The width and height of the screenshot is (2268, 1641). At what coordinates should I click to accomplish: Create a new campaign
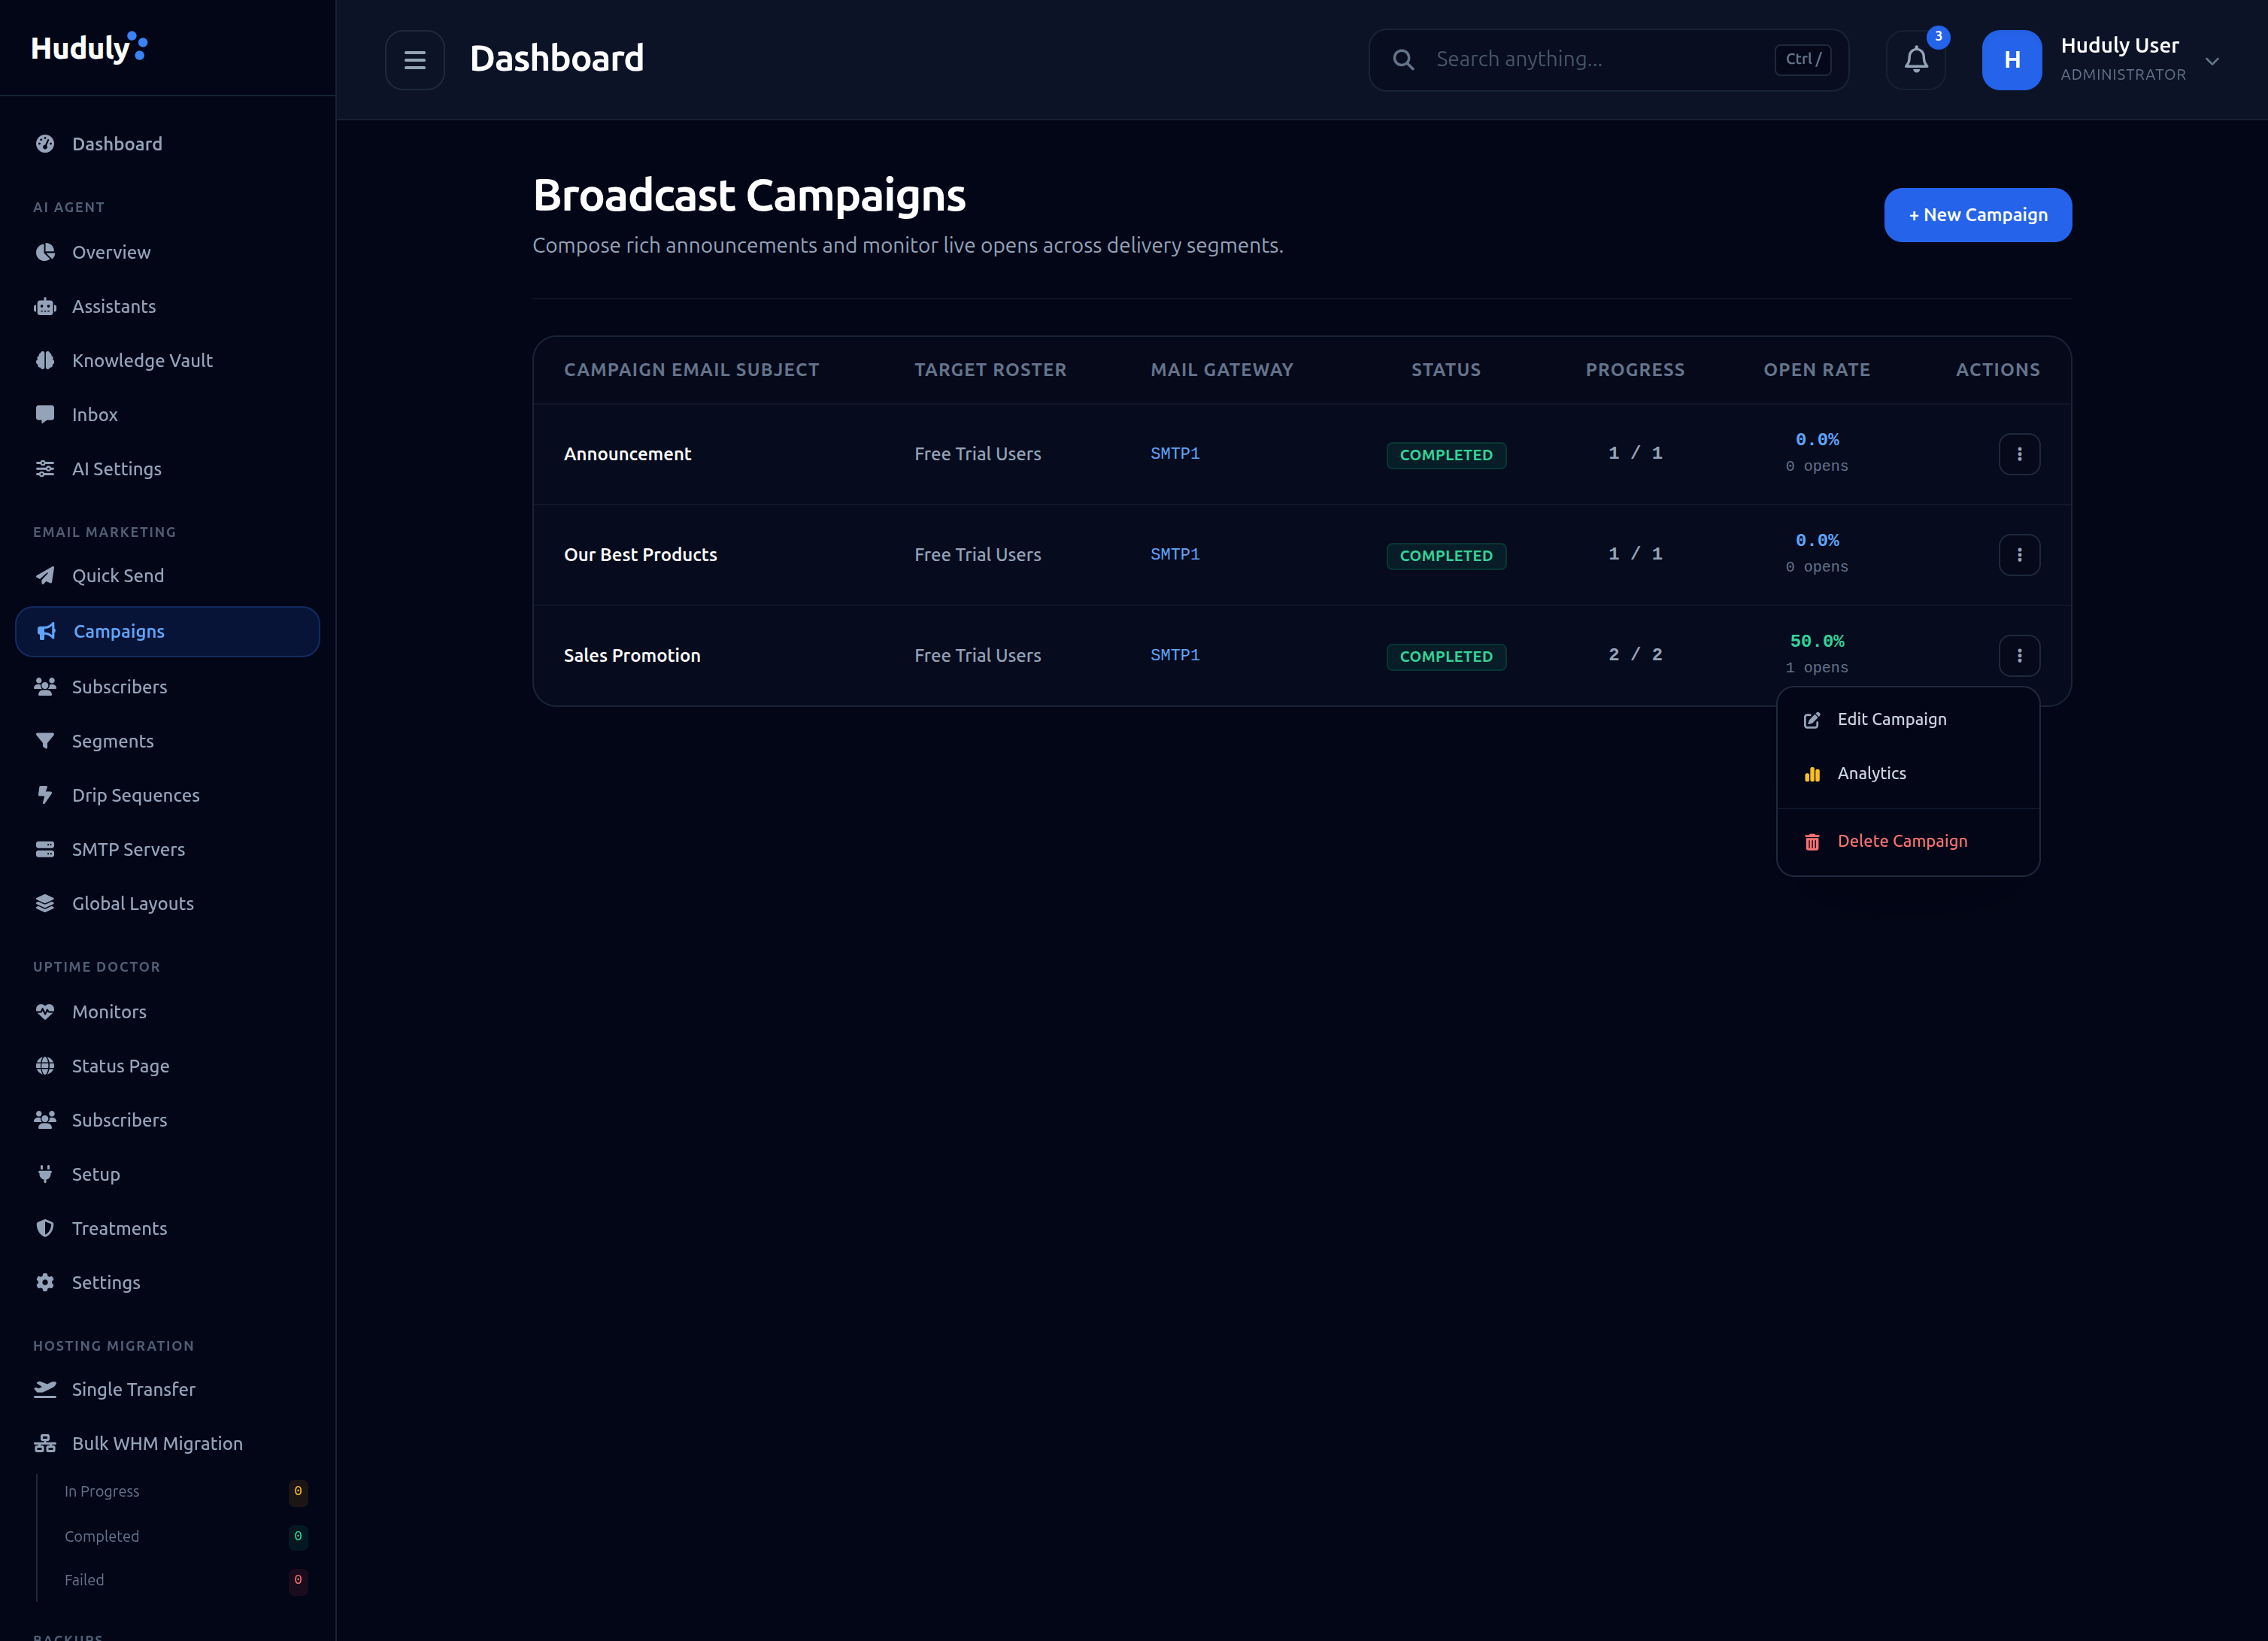pyautogui.click(x=1977, y=215)
